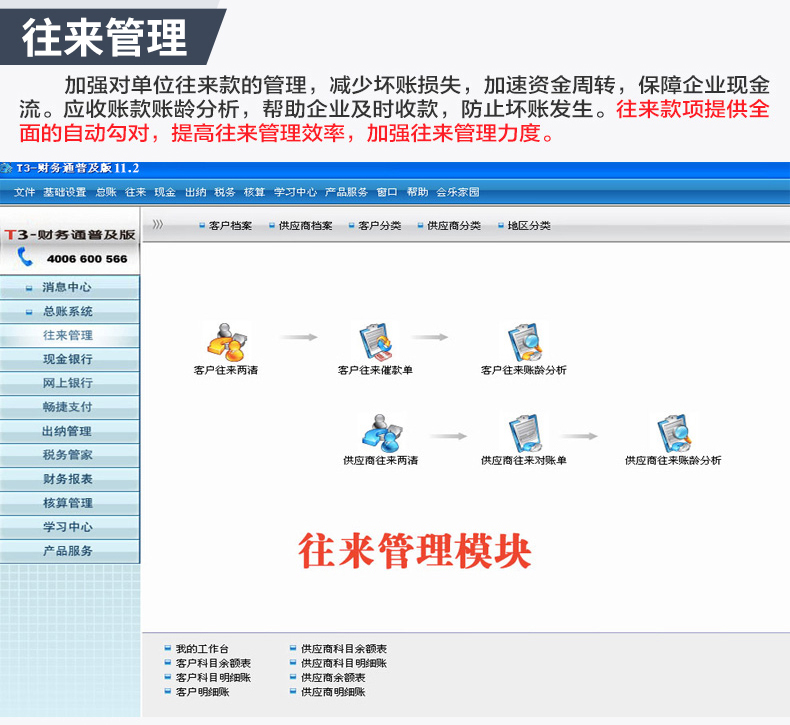
Task: Select 现金银行 in the left sidebar
Action: 70,359
